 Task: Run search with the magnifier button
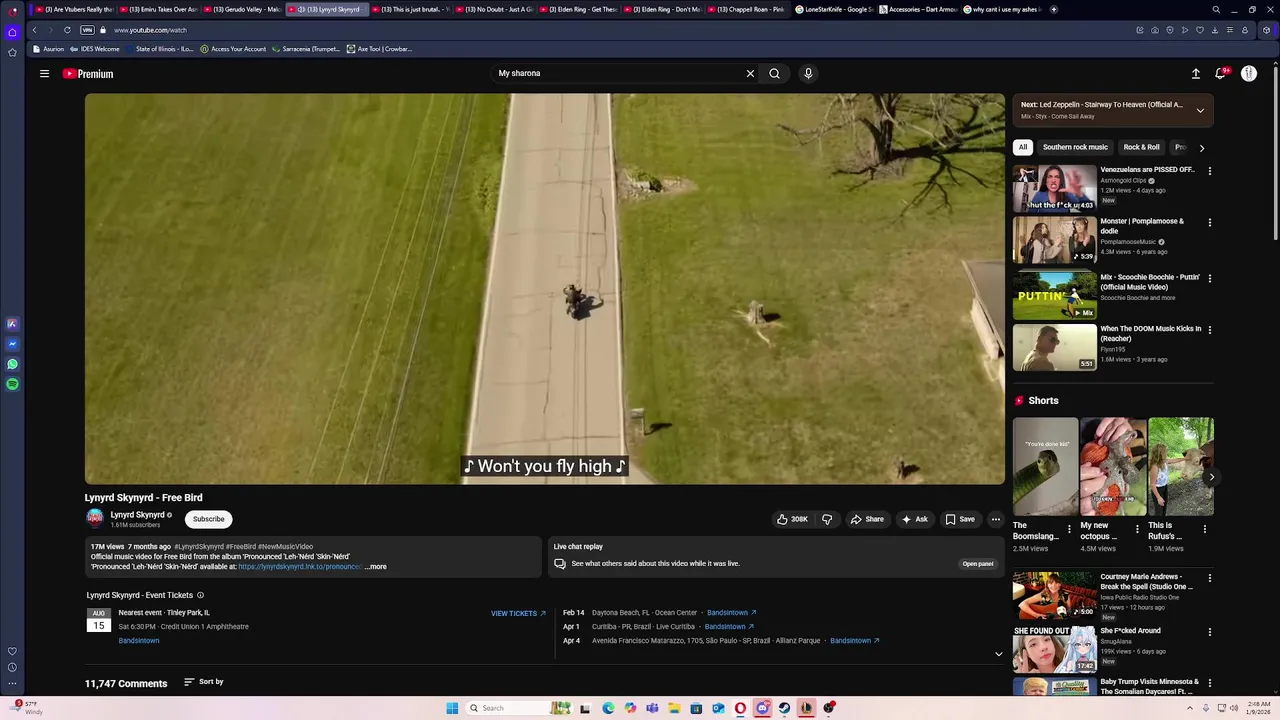point(774,73)
